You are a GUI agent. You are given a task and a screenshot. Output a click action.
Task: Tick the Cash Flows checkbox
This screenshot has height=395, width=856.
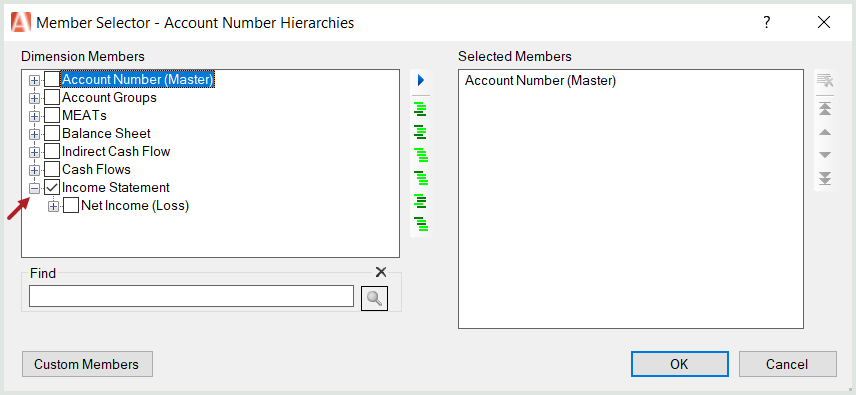click(52, 170)
